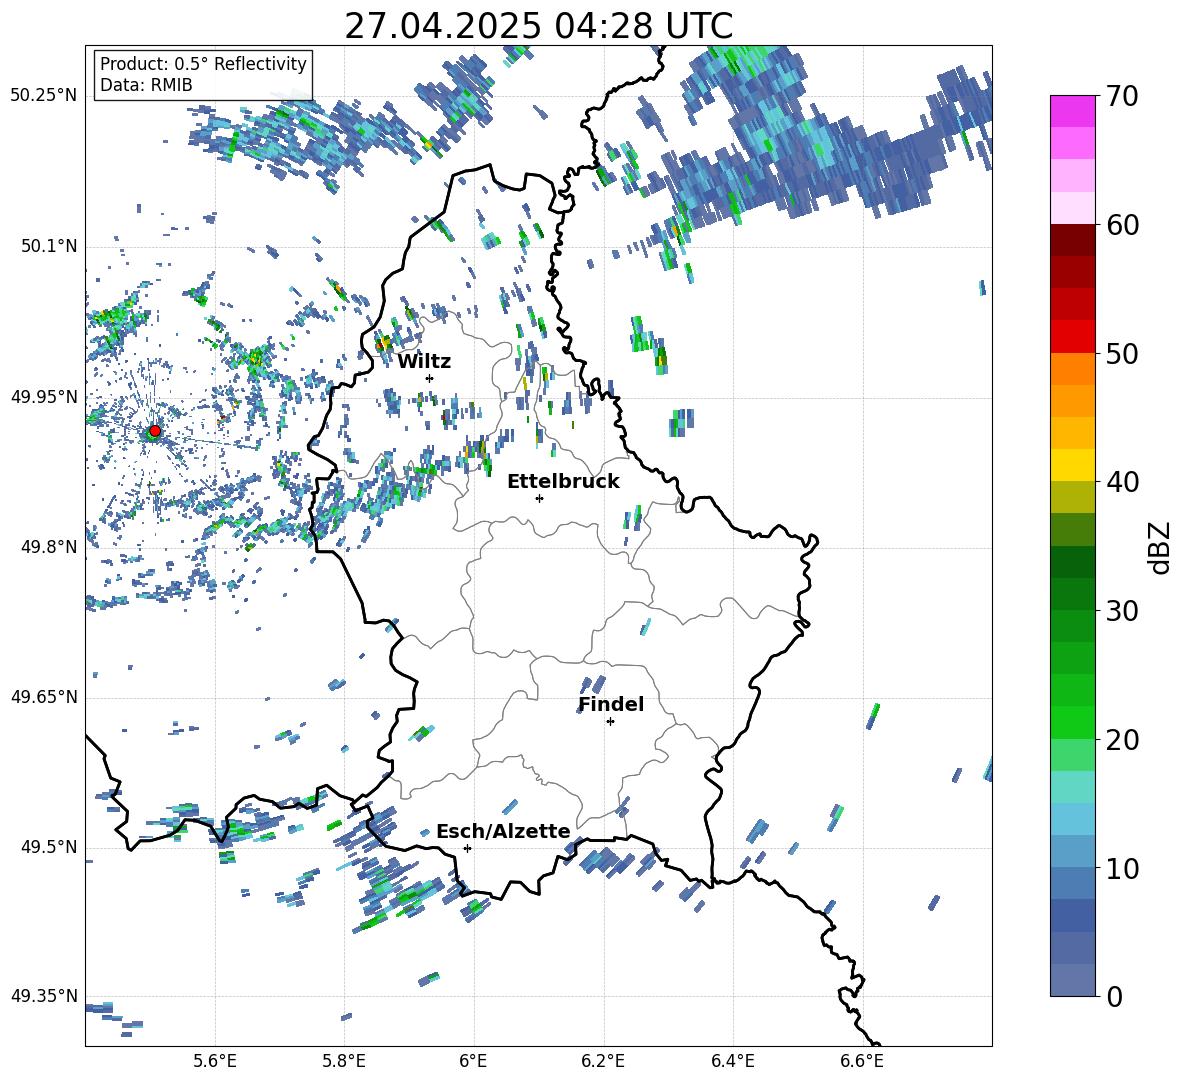1184x1081 pixels.
Task: Click the Findel city label
Action: point(611,704)
